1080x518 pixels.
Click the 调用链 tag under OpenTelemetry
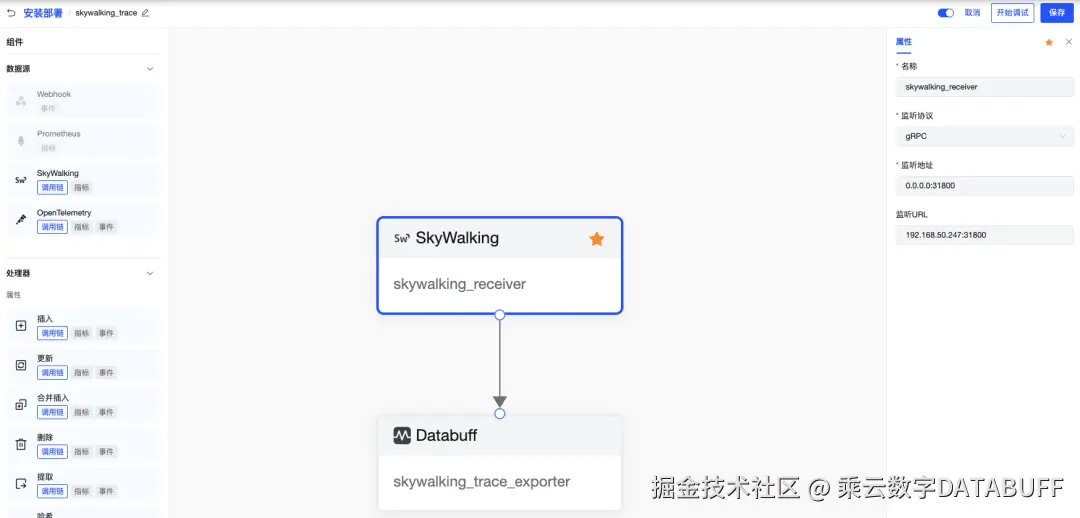click(52, 227)
